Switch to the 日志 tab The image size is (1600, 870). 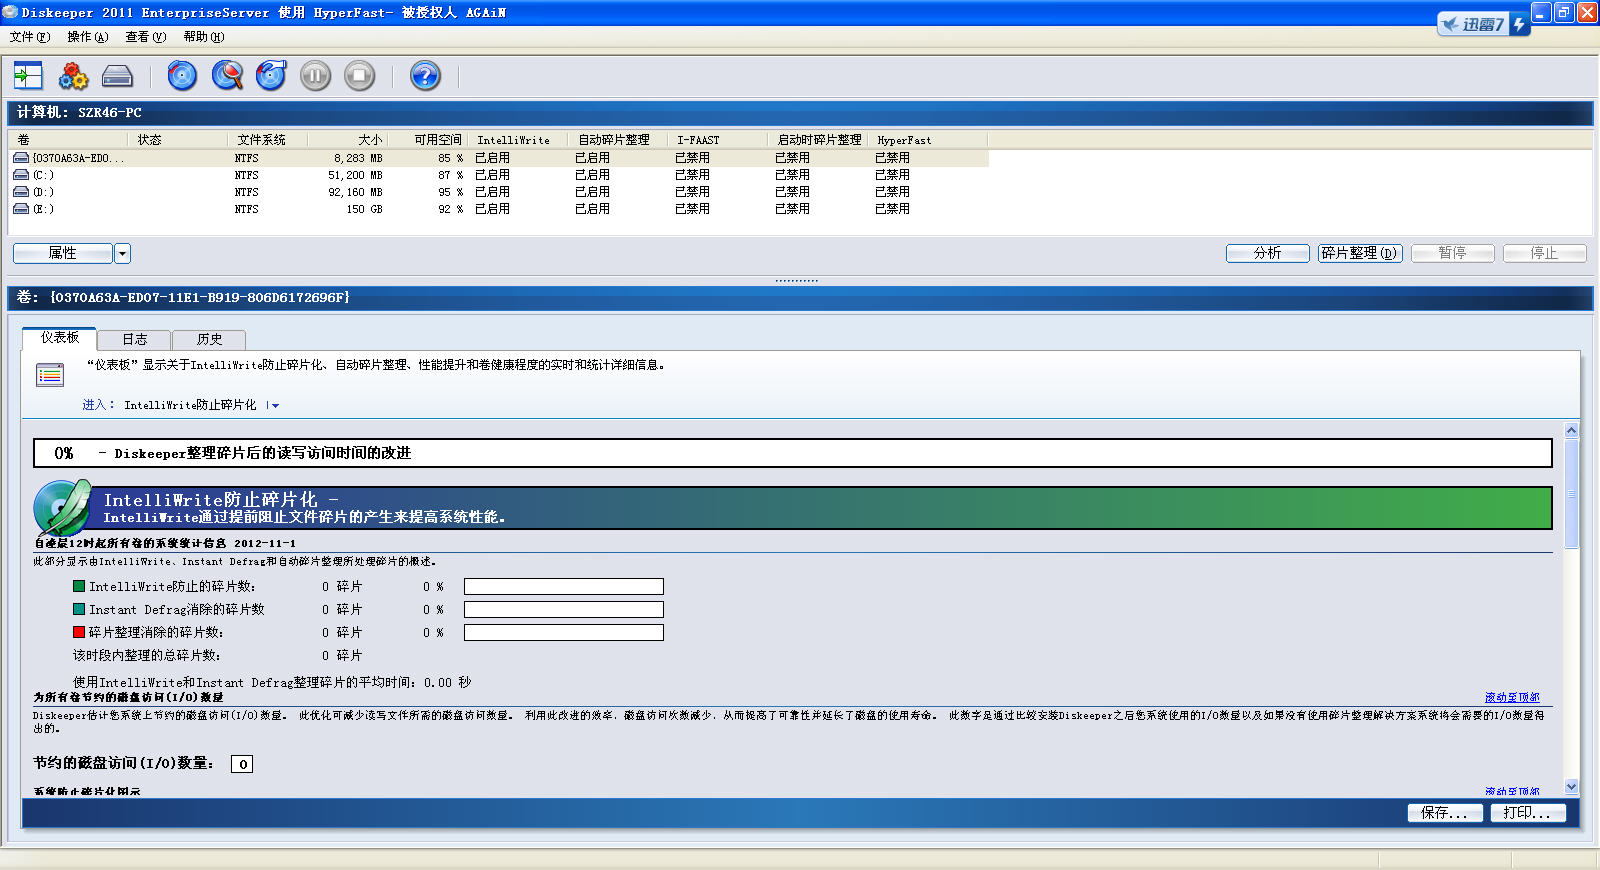click(x=134, y=340)
